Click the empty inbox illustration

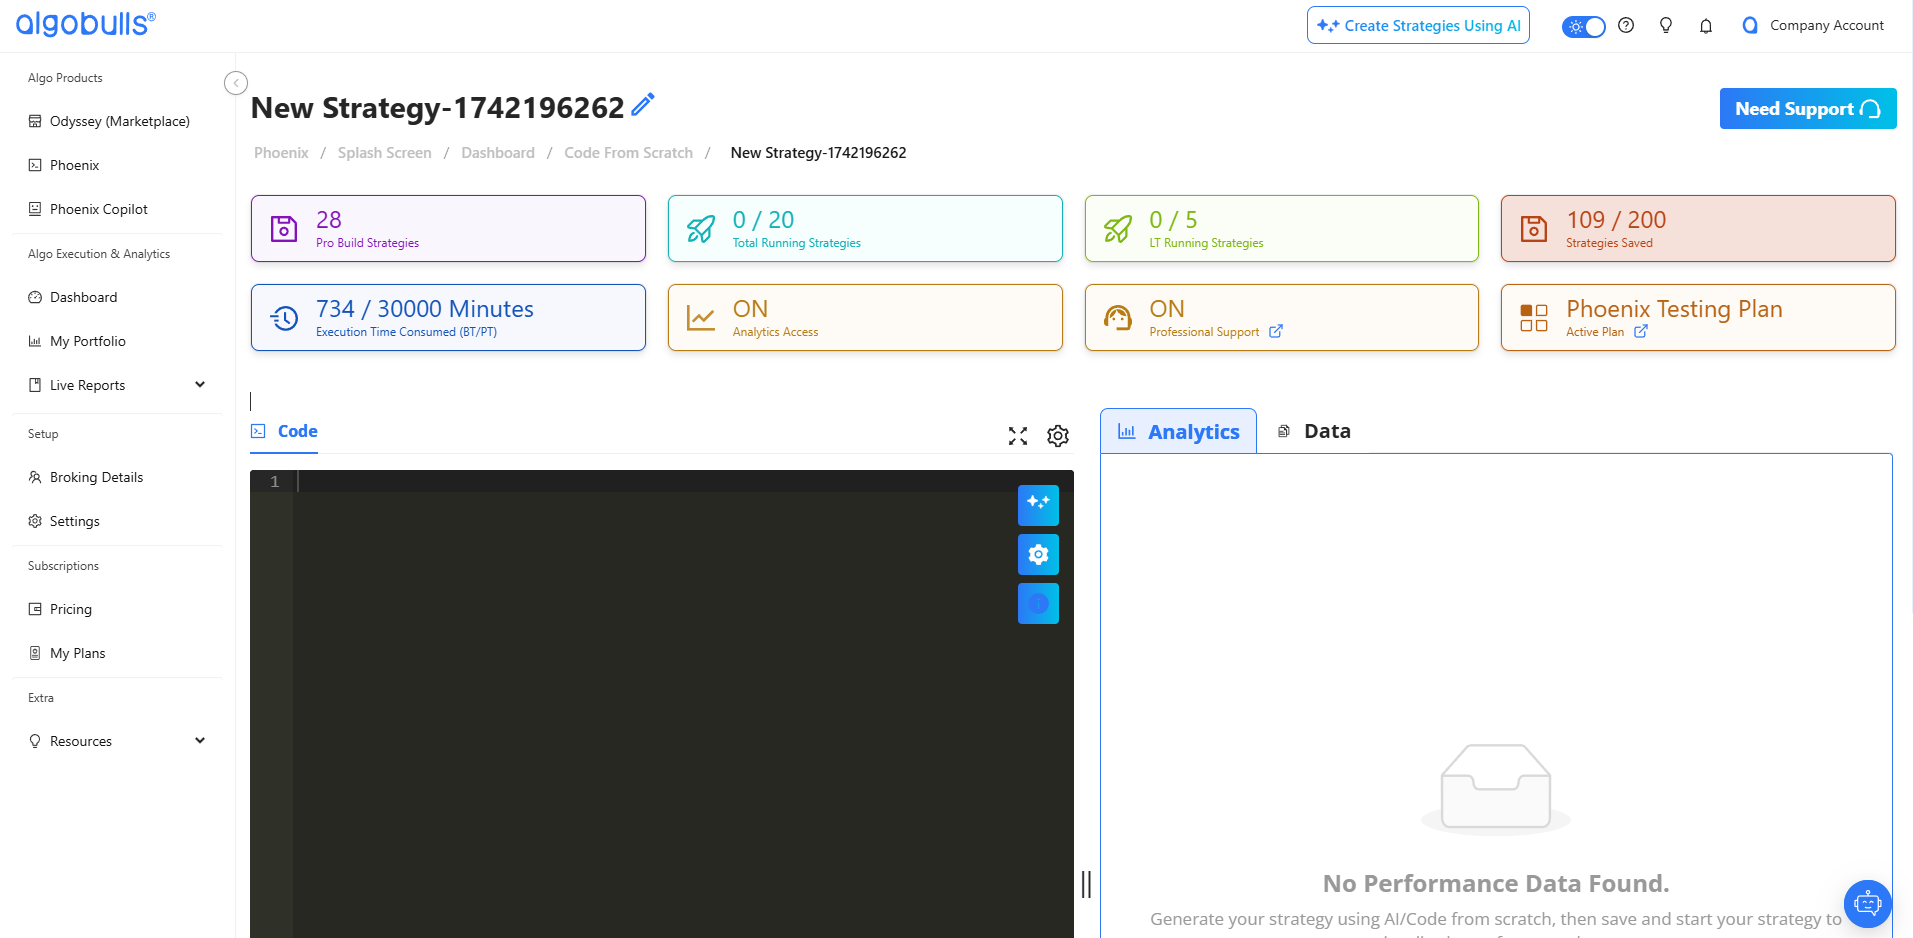click(1496, 789)
